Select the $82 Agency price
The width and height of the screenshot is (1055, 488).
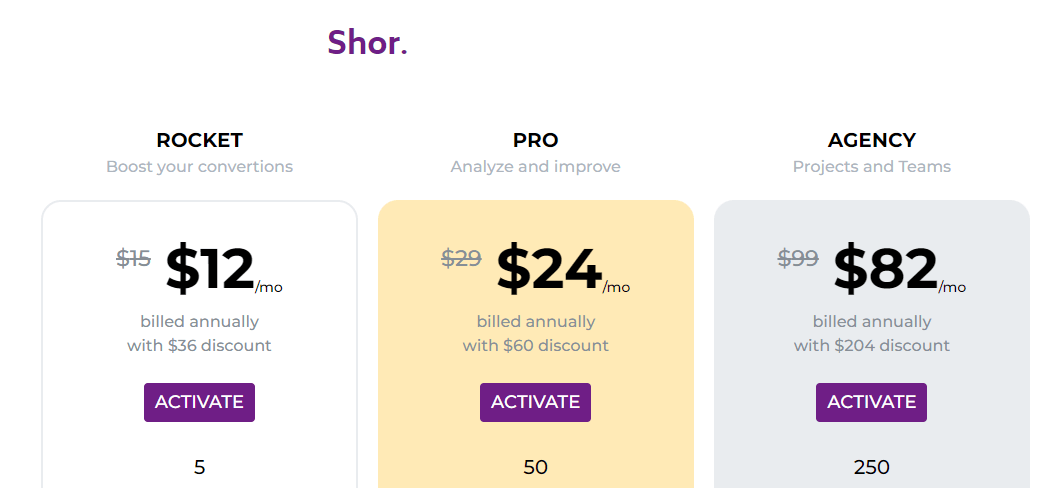tap(885, 270)
